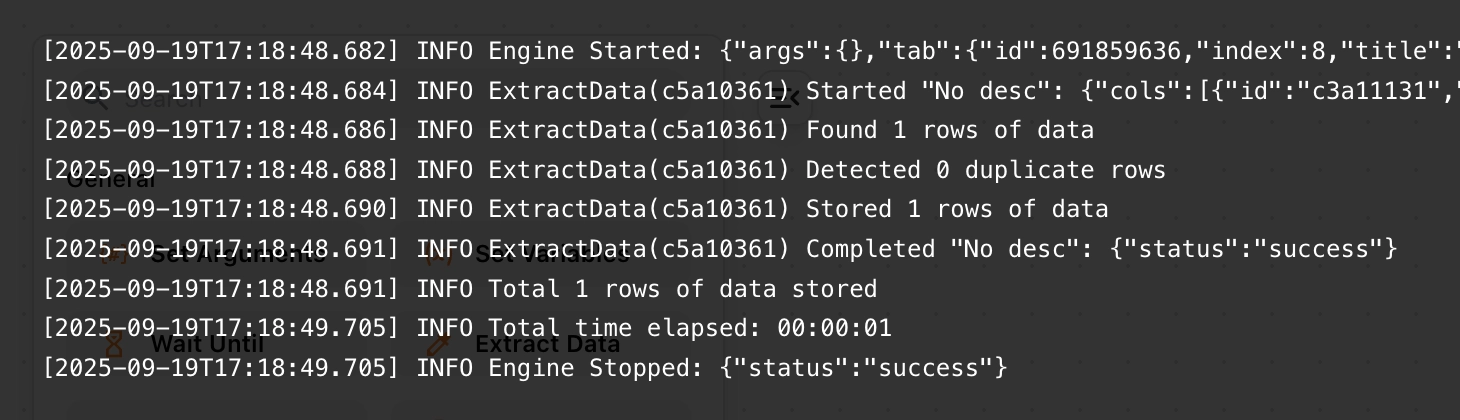Select the Extract Data pencil icon
The height and width of the screenshot is (420, 1460).
tap(438, 345)
